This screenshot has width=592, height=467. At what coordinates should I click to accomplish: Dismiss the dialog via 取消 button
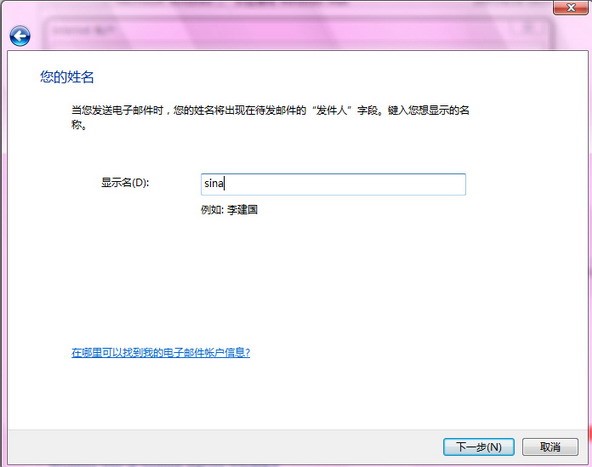(x=550, y=447)
